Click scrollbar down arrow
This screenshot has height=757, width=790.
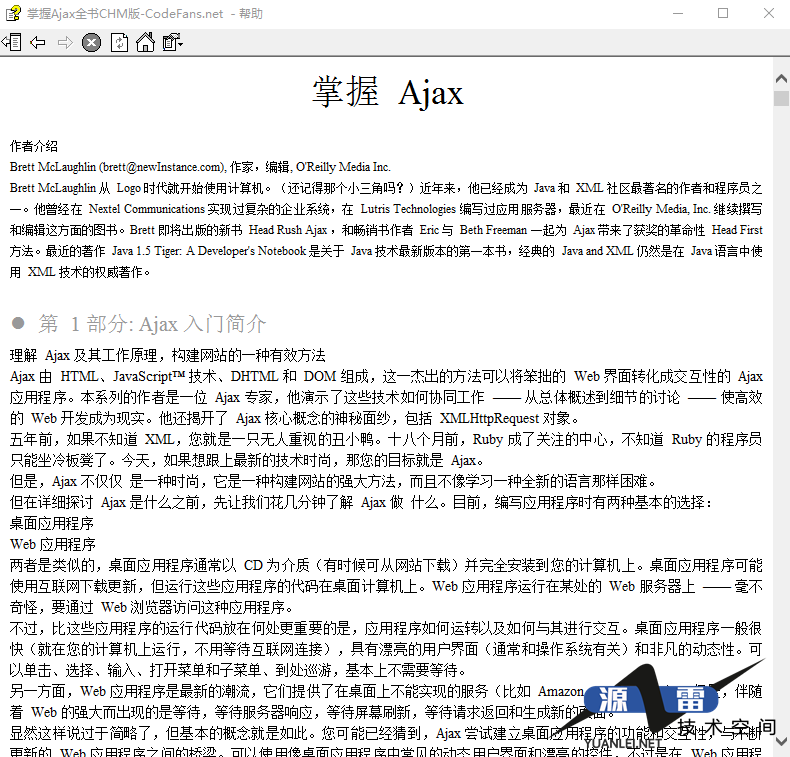point(781,741)
